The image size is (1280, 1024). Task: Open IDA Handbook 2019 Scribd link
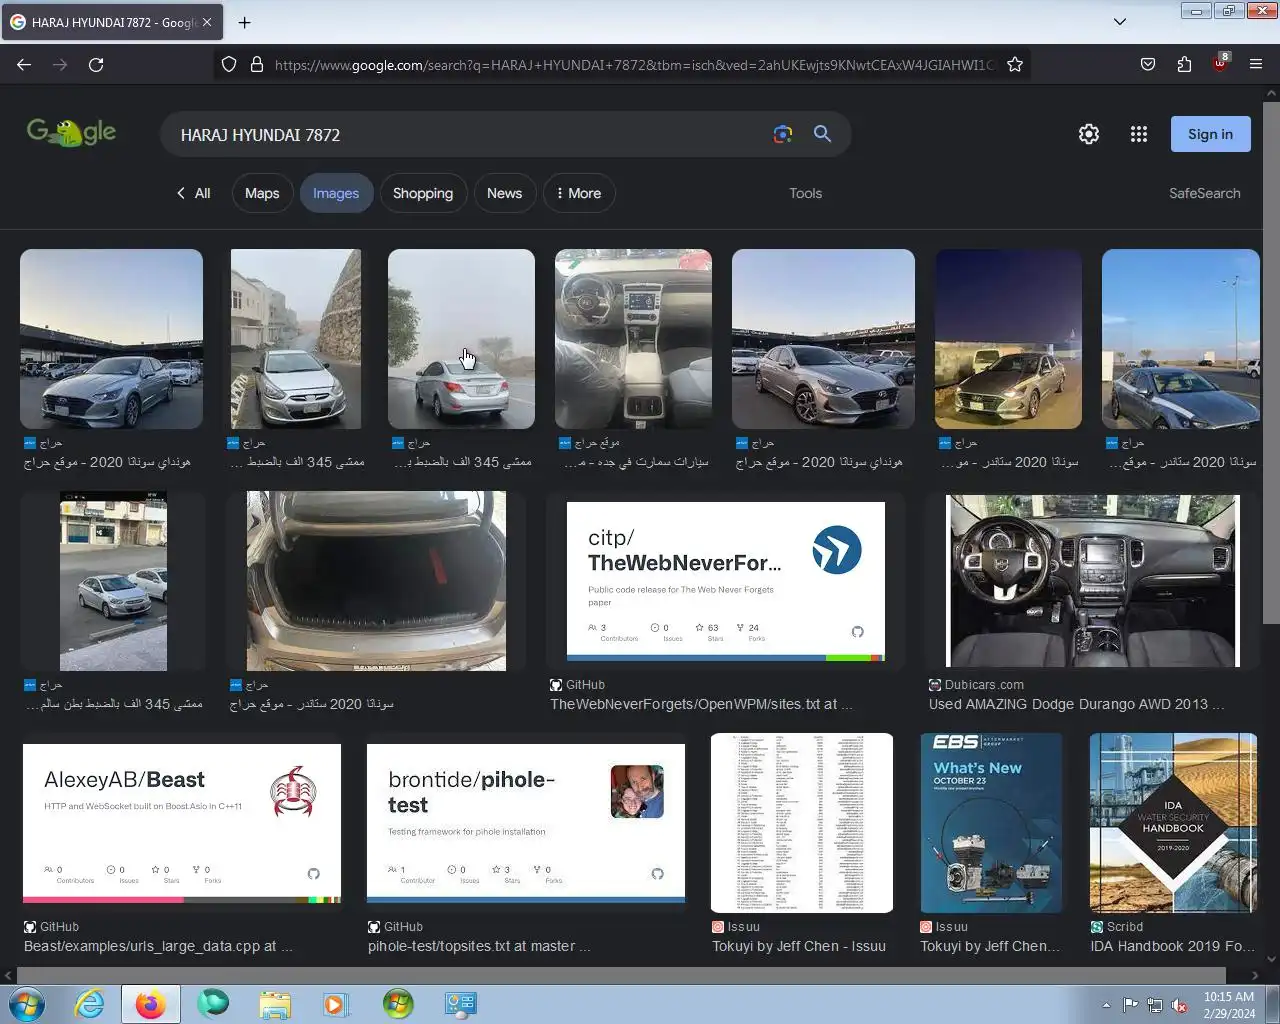pos(1173,946)
